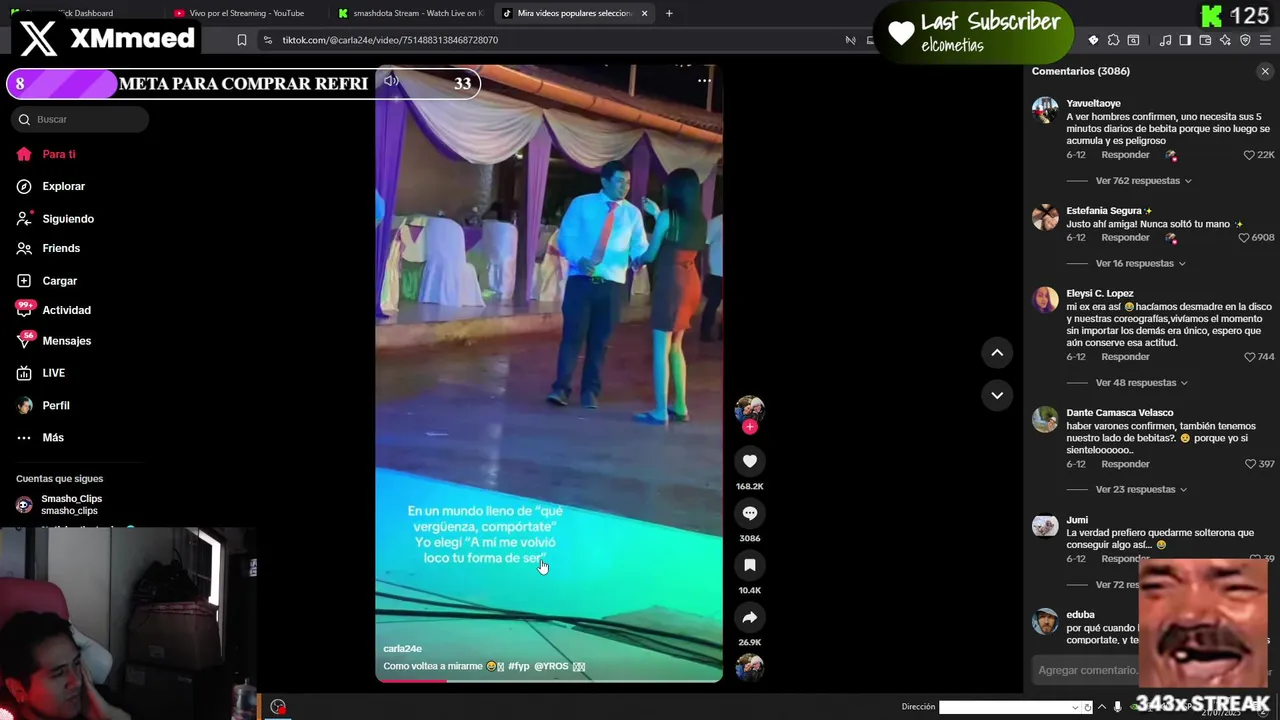The height and width of the screenshot is (720, 1280).
Task: Reply to Dante Camasca Velasco's comment
Action: point(1125,464)
